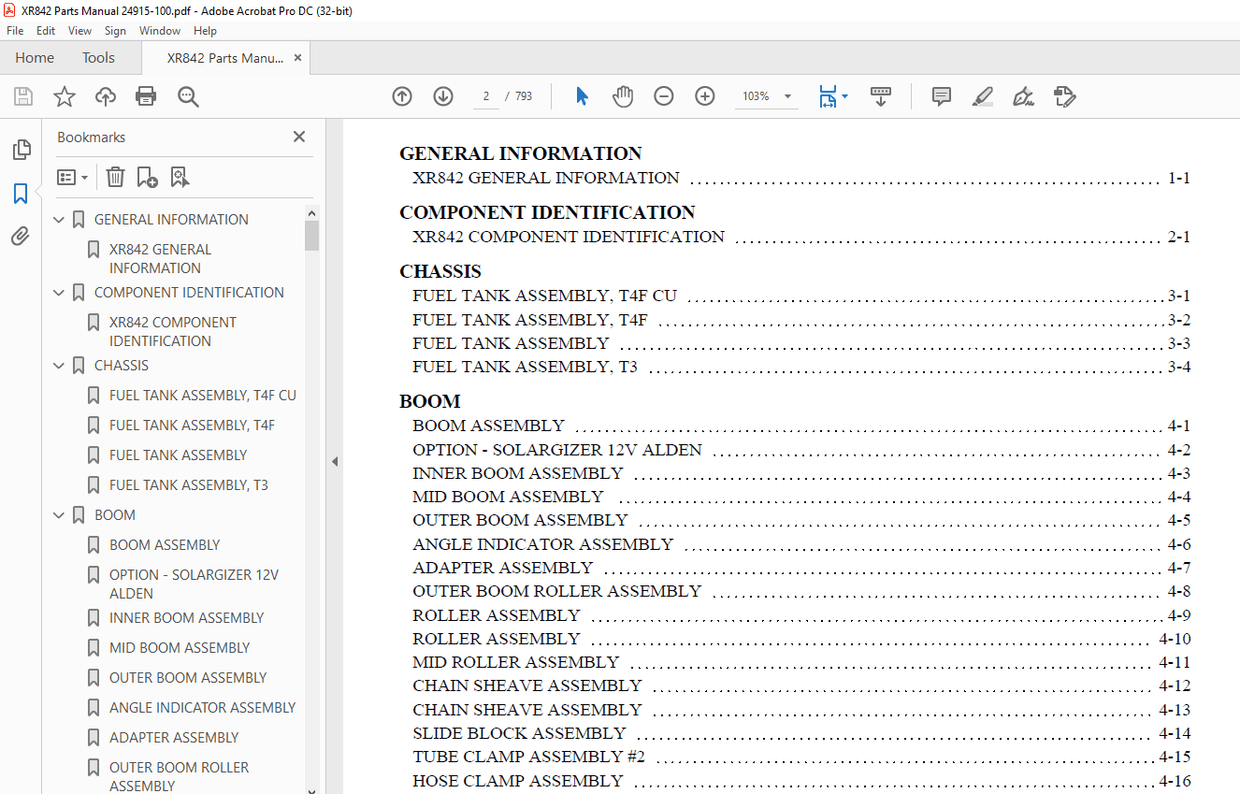Screen dimensions: 1240x794
Task: Select the Highlight text pen tool
Action: click(982, 96)
